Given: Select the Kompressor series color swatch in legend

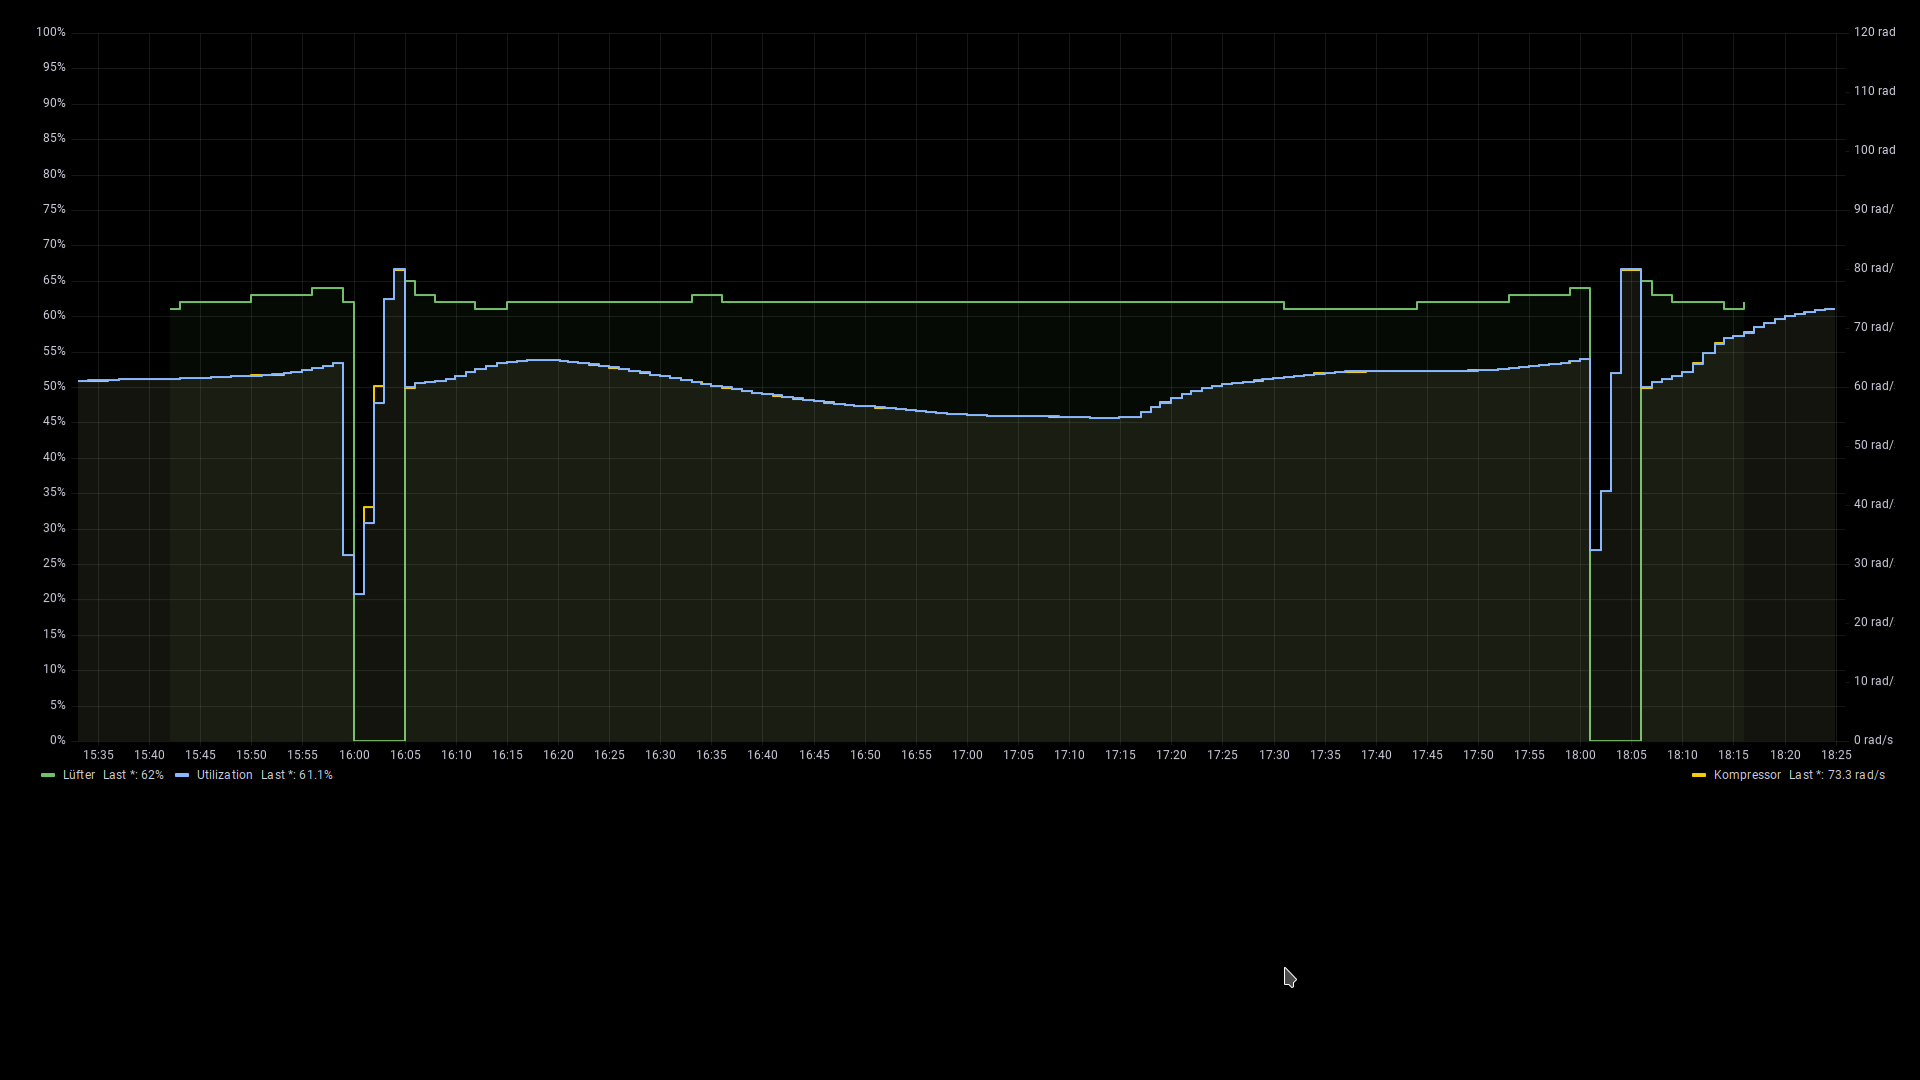Looking at the screenshot, I should point(1699,775).
